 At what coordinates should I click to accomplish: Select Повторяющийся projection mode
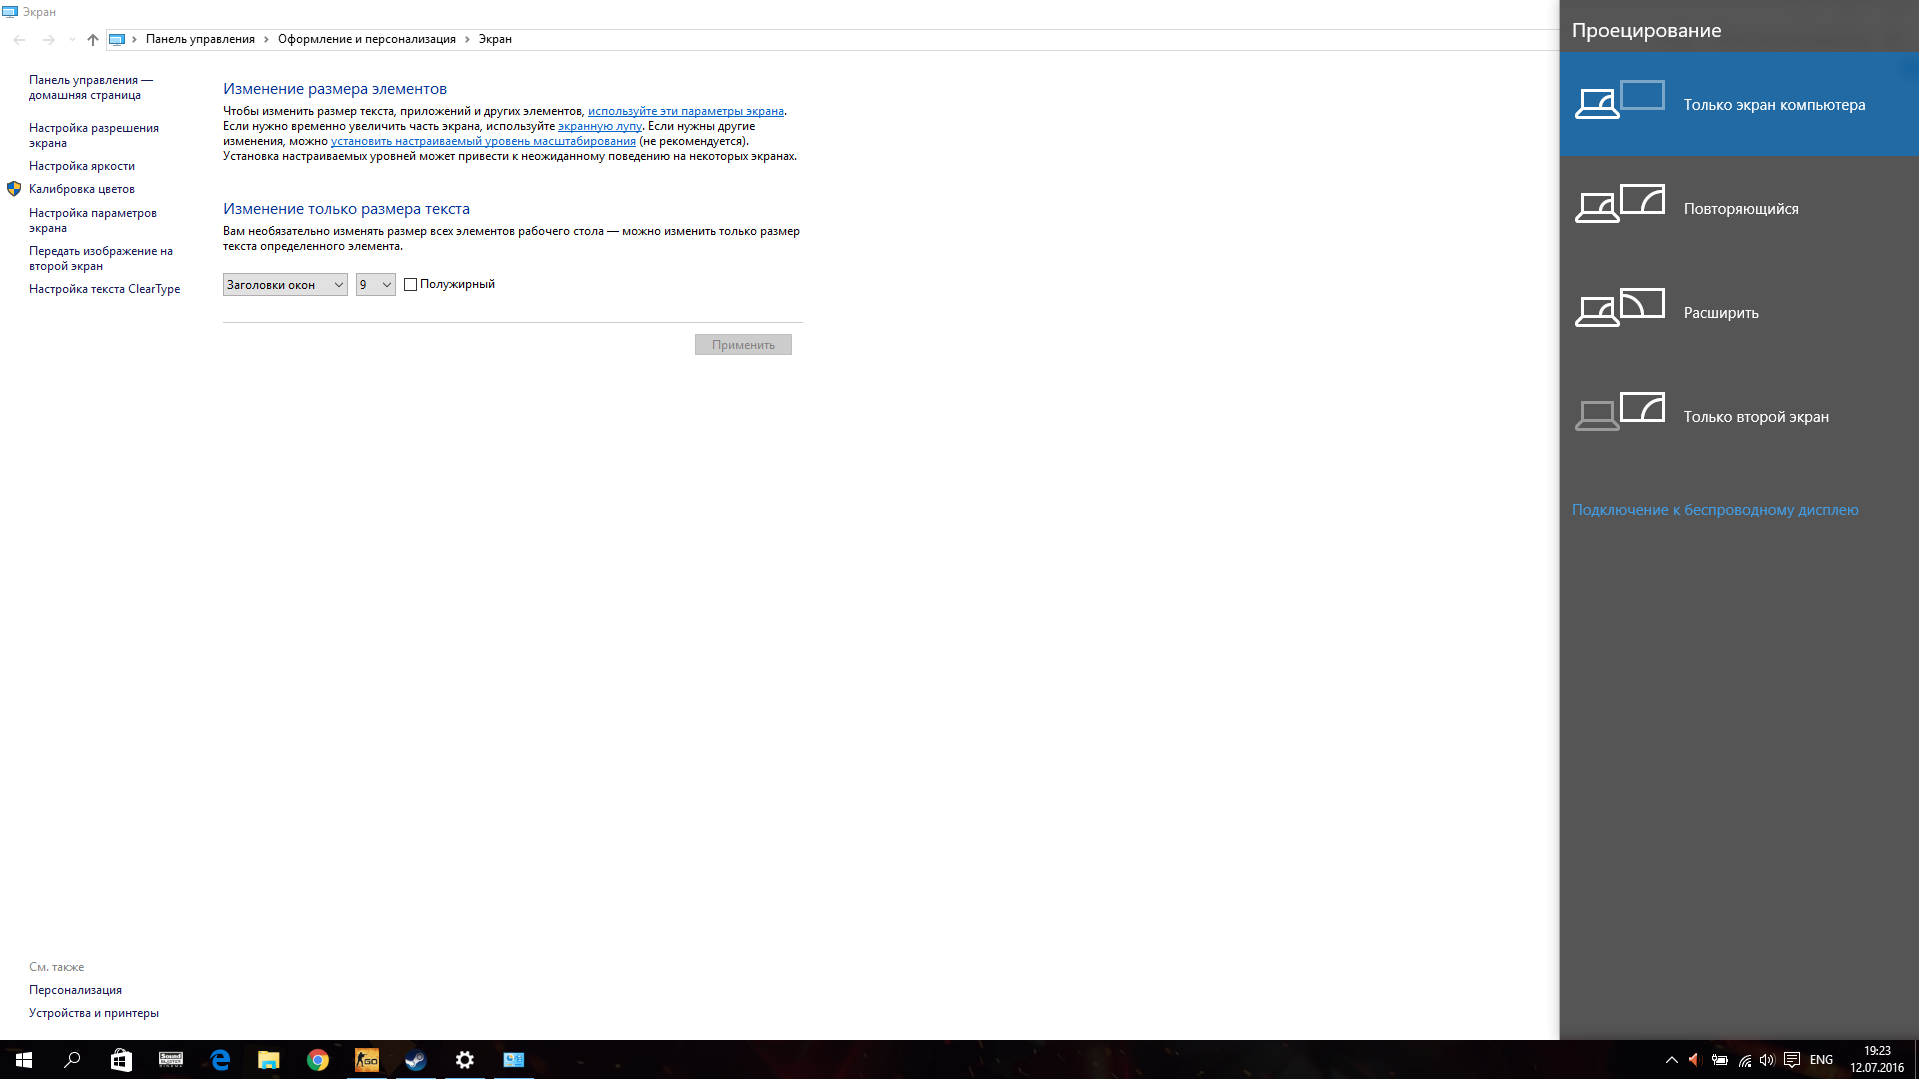click(1739, 208)
